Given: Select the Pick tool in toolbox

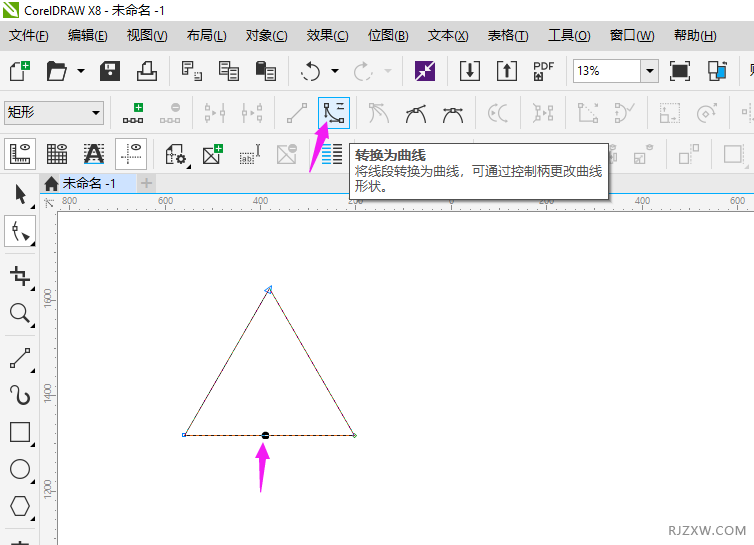Looking at the screenshot, I should point(20,193).
